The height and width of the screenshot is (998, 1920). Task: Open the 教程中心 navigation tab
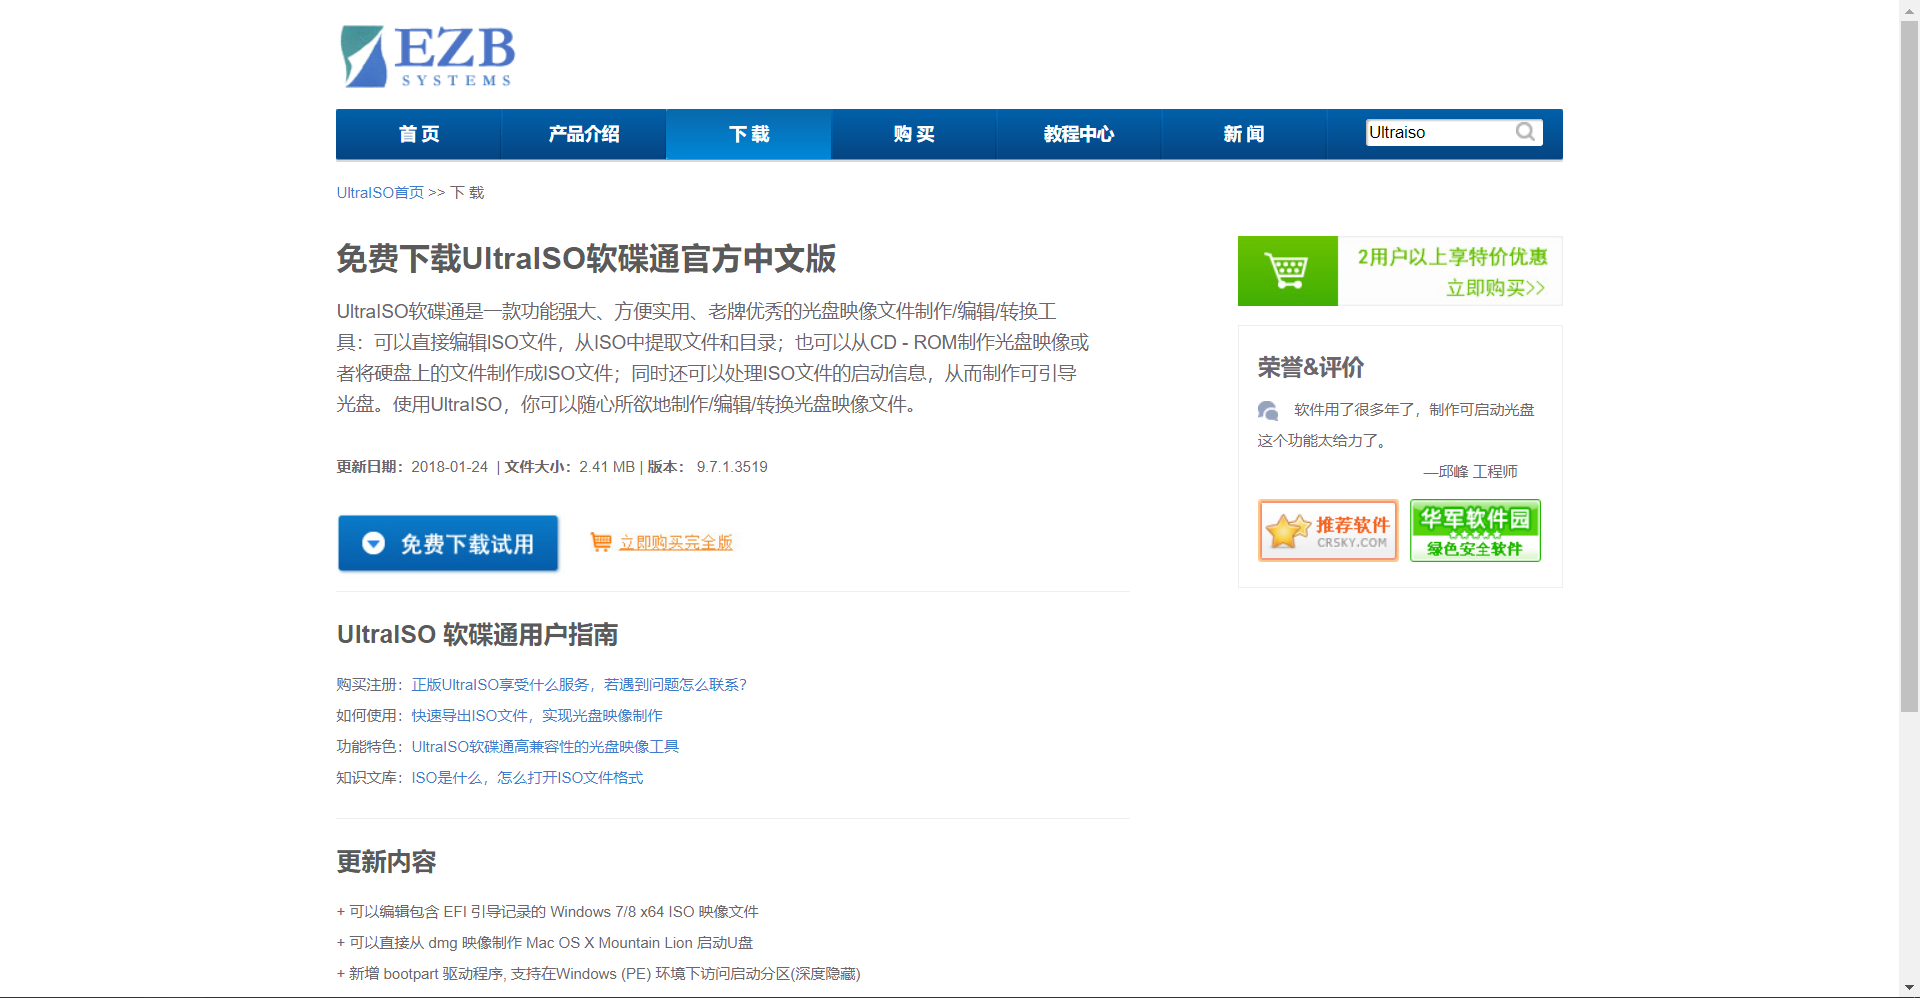(1079, 134)
